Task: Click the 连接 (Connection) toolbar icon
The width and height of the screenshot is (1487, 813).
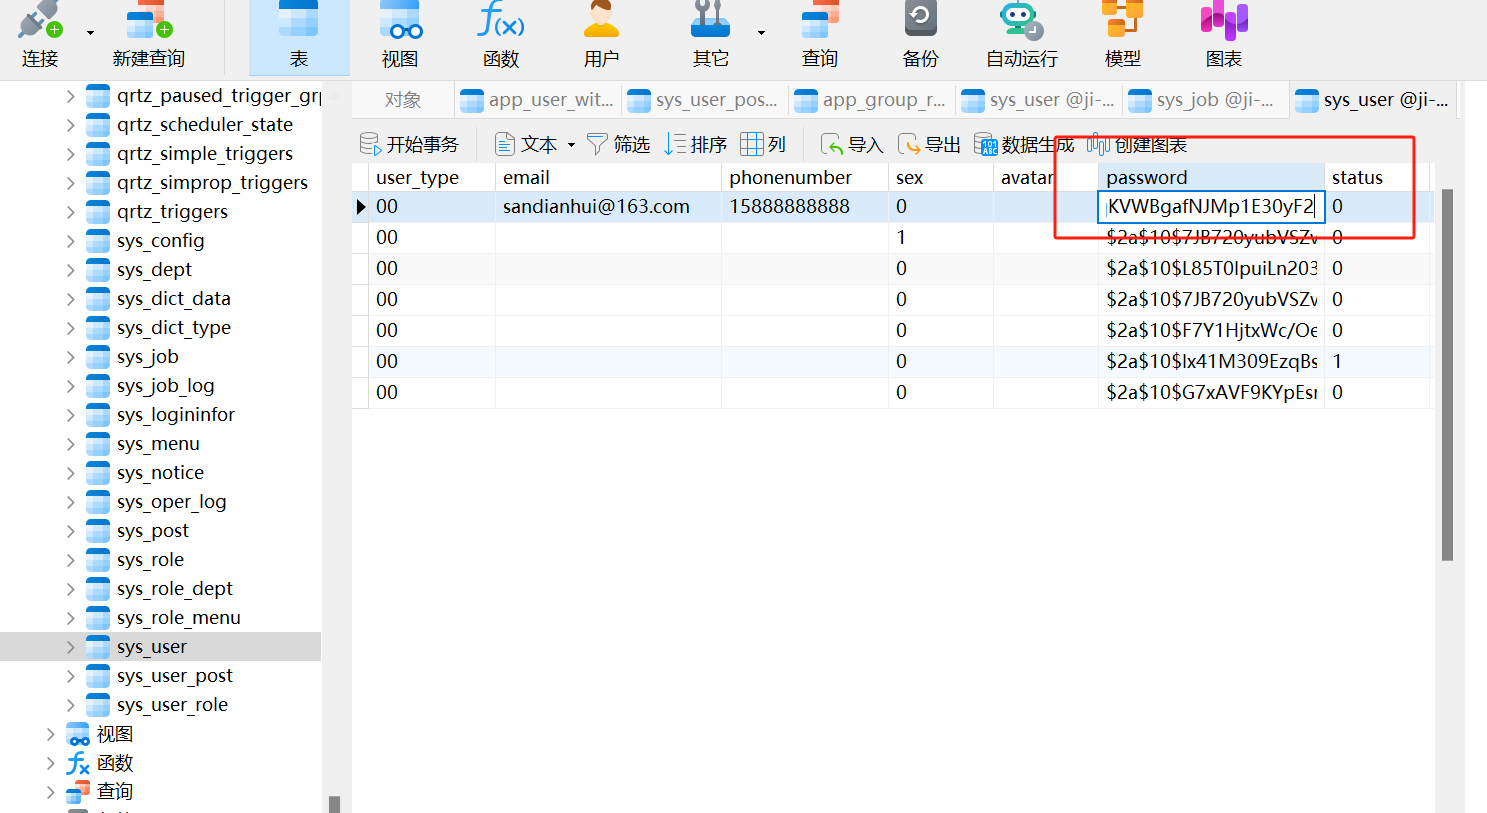Action: [x=40, y=36]
